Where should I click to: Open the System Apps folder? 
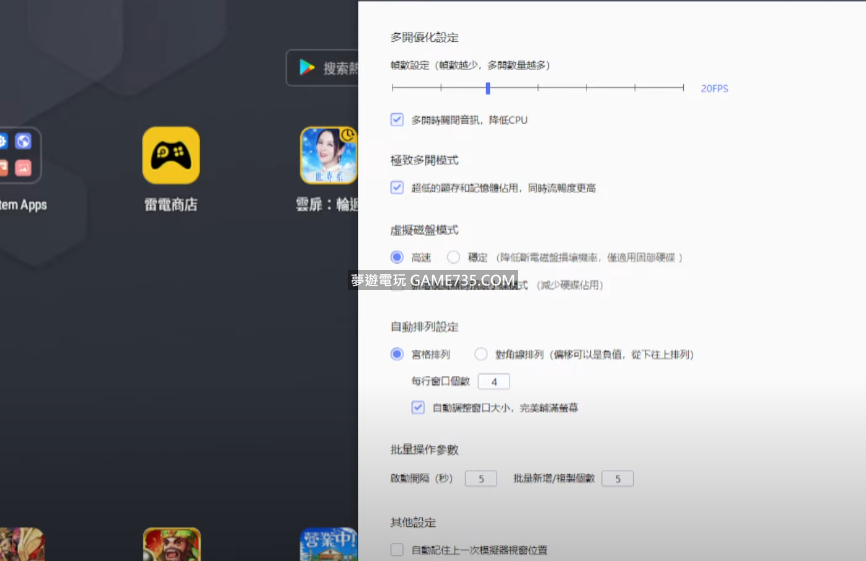(20, 155)
